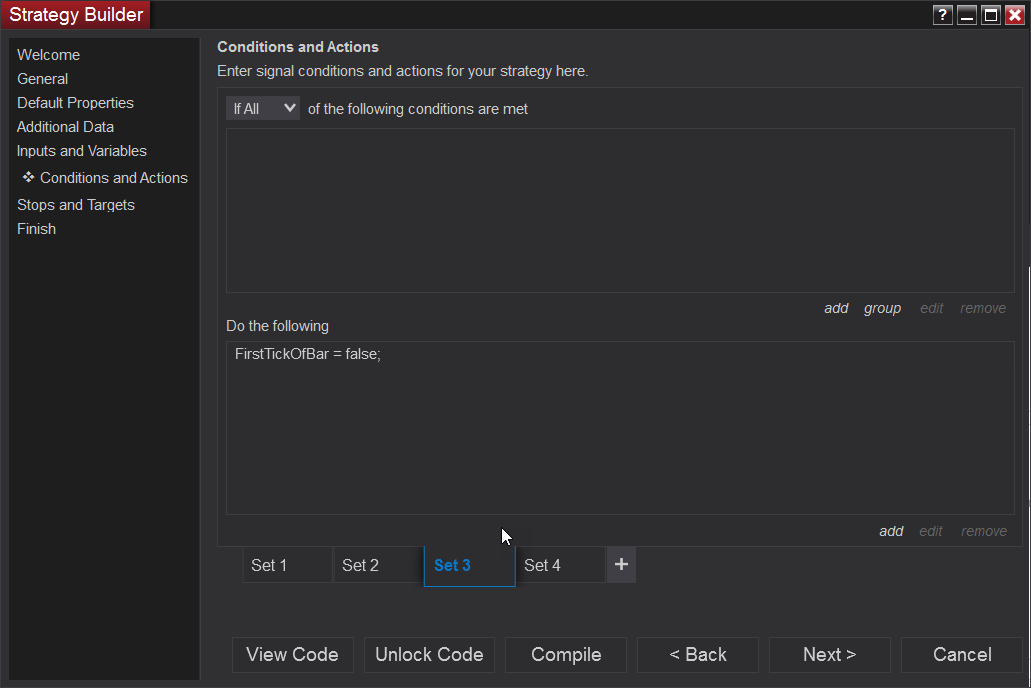Select the Set 4 tab
The height and width of the screenshot is (688, 1031).
coord(560,565)
